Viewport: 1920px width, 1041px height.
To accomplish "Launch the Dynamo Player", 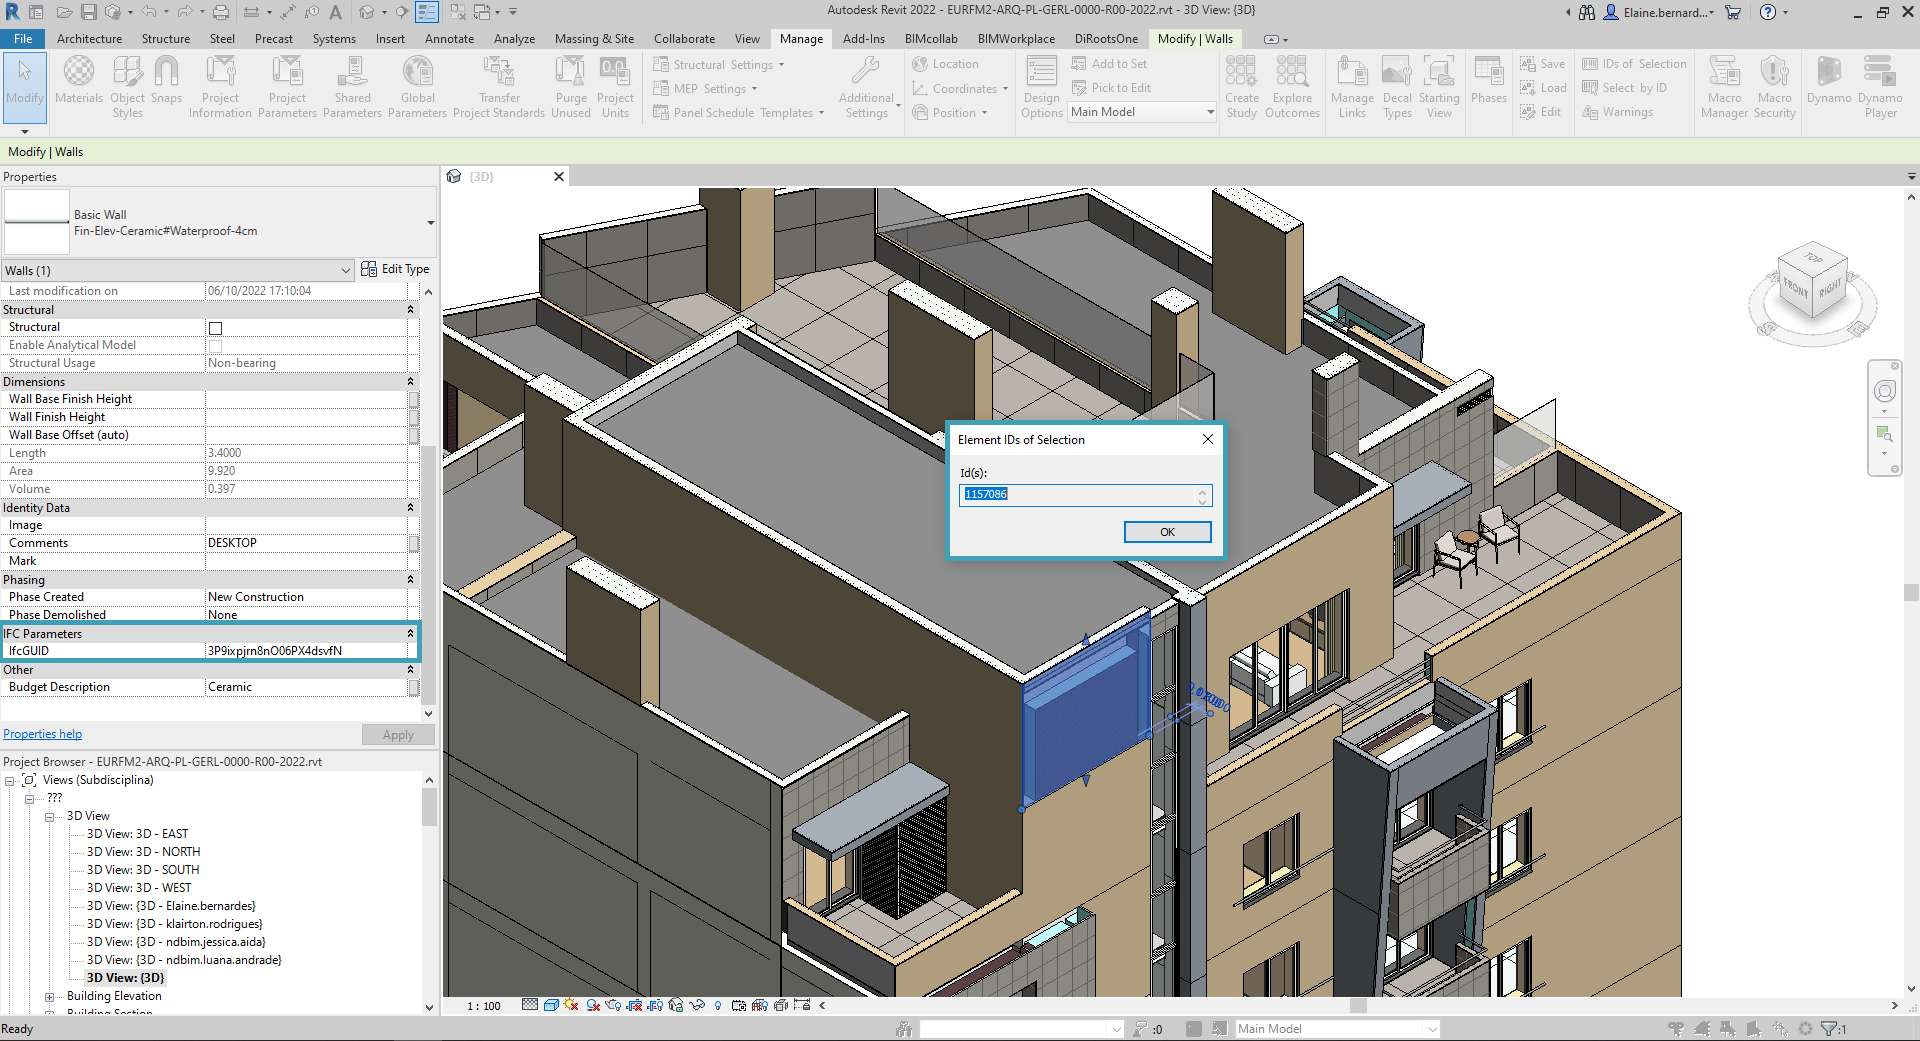I will click(x=1879, y=88).
